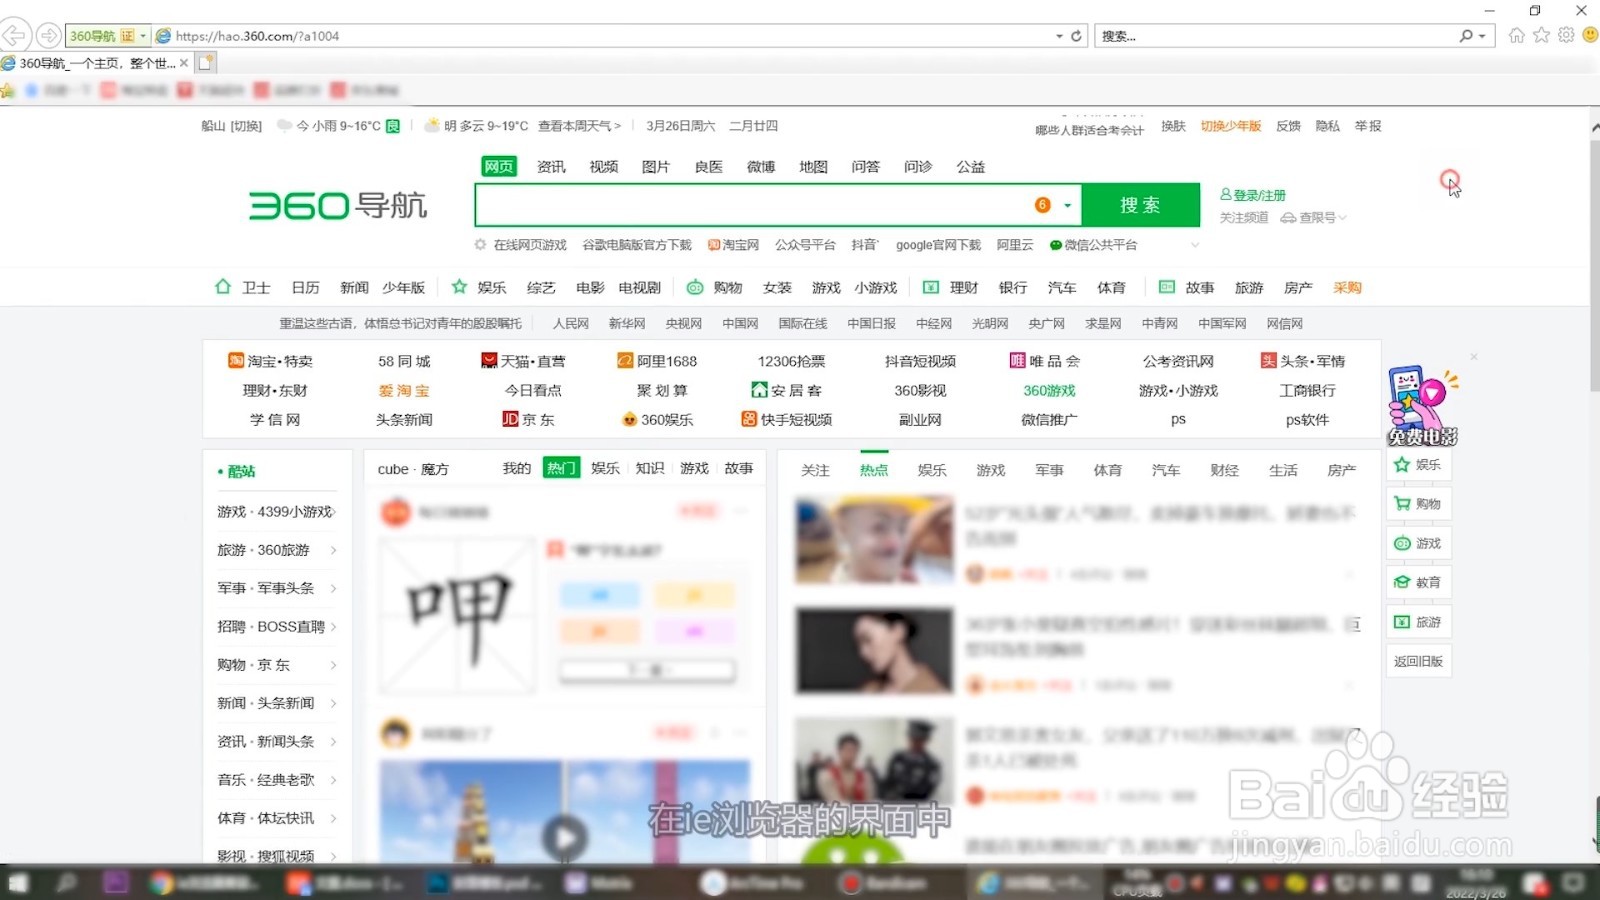Click the magnifier in IE search box
The width and height of the screenshot is (1600, 900).
[1466, 36]
